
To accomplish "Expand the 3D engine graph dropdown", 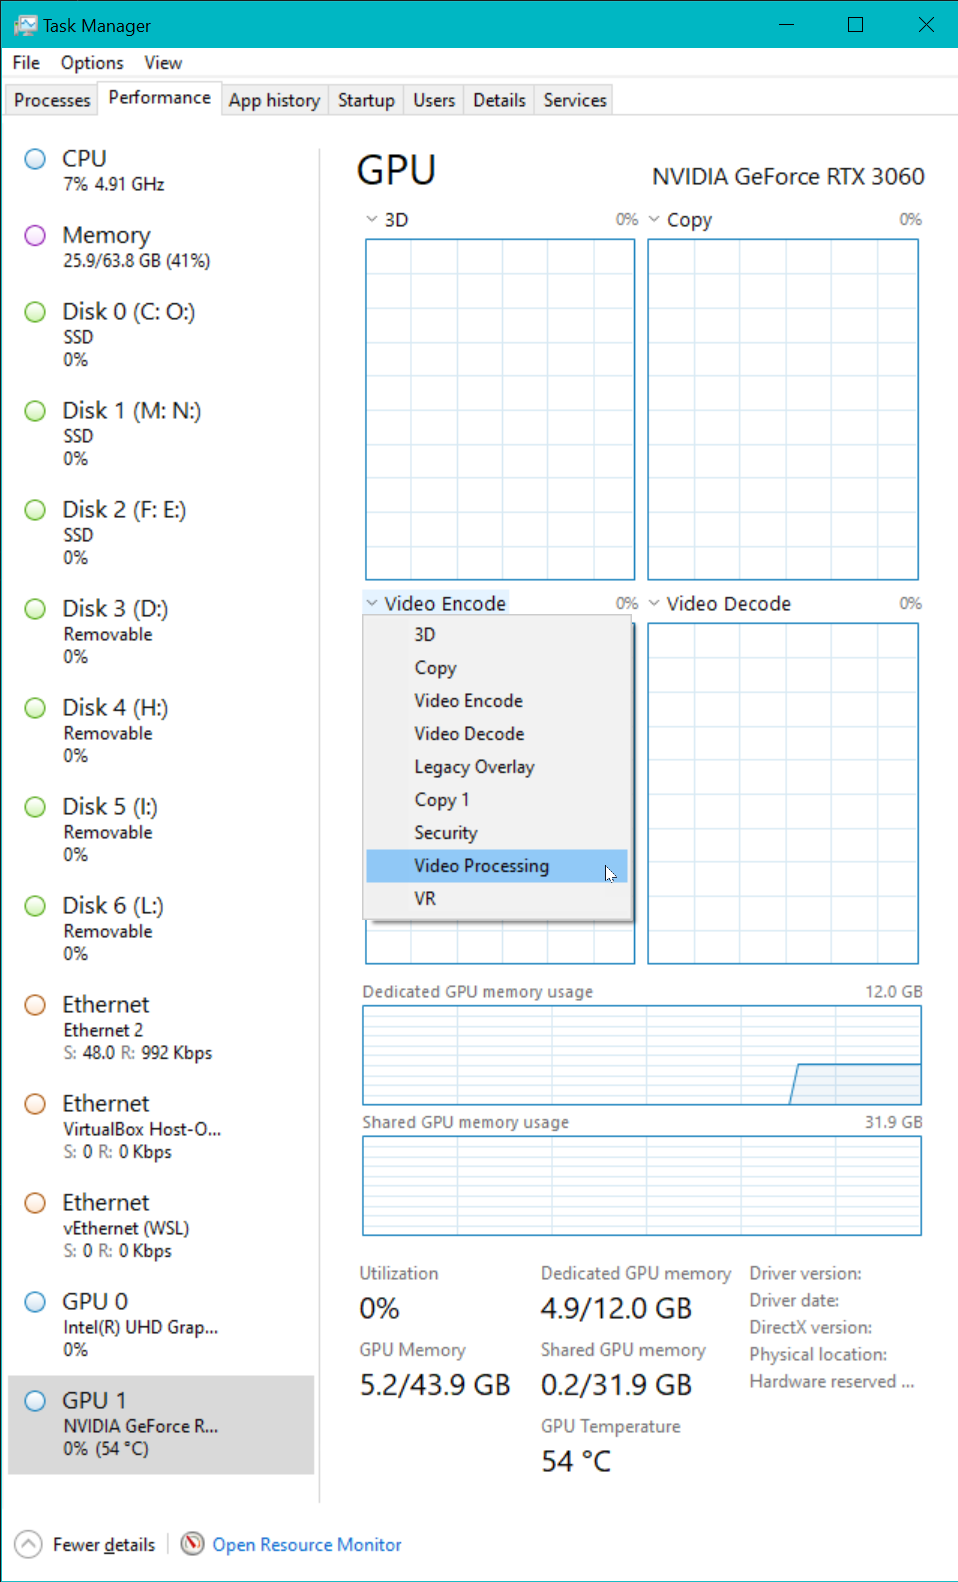I will coord(372,220).
